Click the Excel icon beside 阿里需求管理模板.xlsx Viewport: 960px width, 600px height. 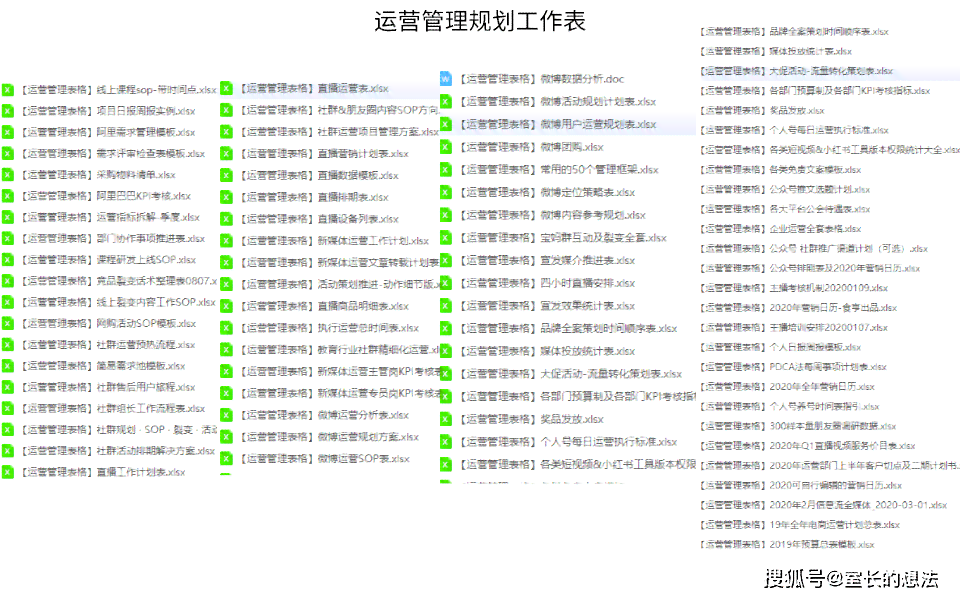click(x=7, y=132)
